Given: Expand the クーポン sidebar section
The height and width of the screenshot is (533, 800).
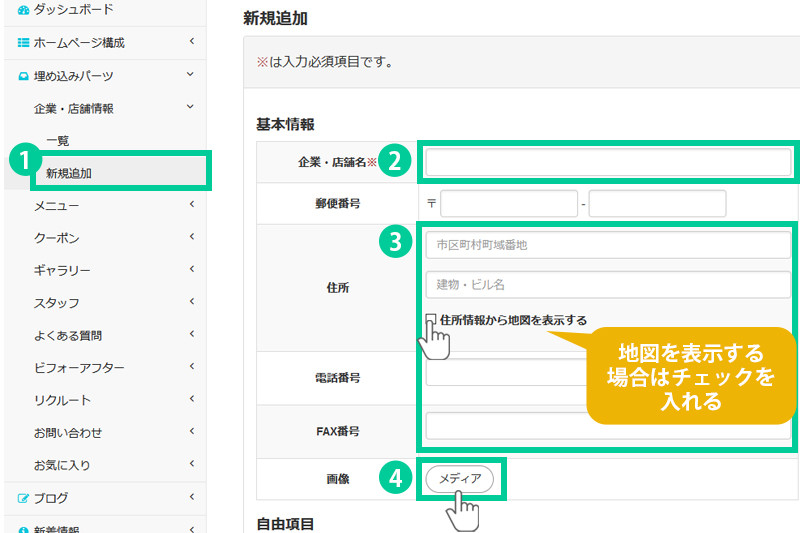Looking at the screenshot, I should (100, 238).
